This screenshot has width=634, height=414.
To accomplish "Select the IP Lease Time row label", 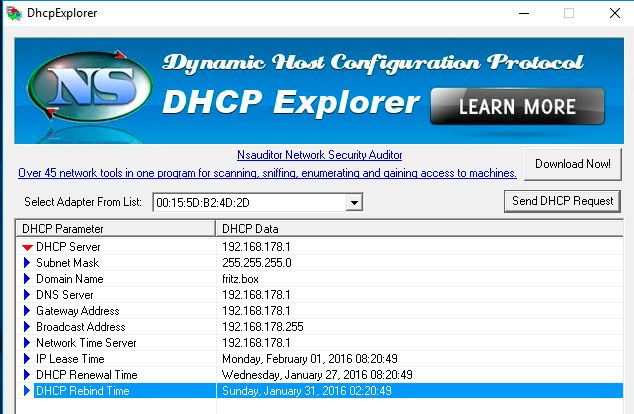I will (x=70, y=359).
